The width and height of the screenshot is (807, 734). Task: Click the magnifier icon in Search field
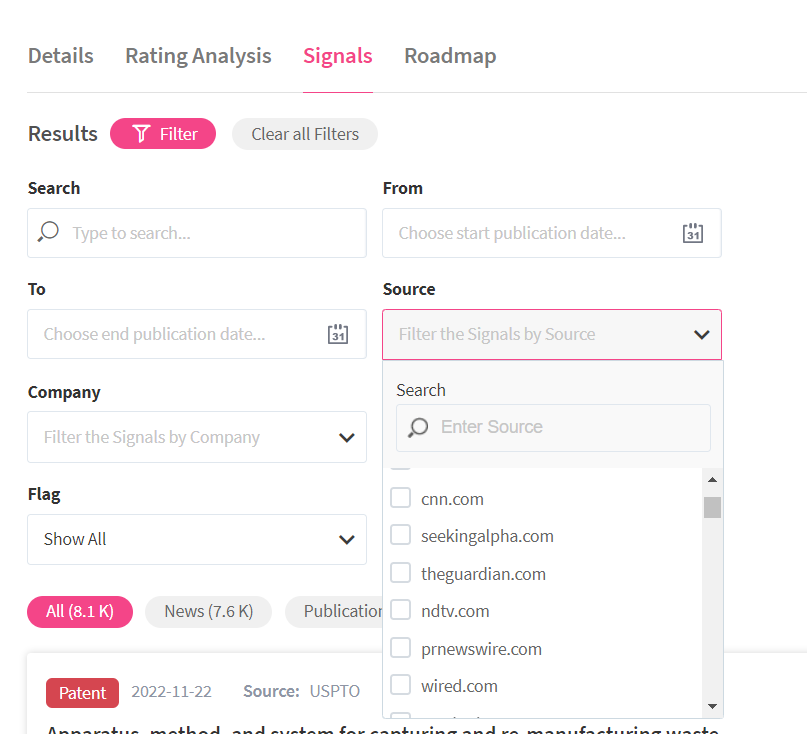tap(48, 233)
